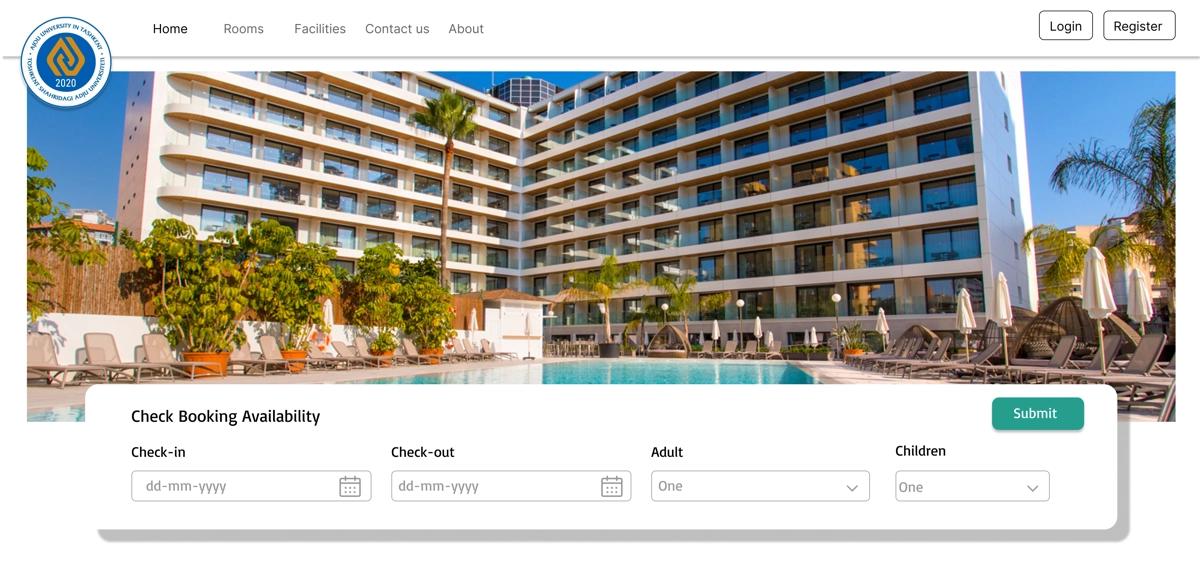Submit the booking availability form
1200x567 pixels.
point(1038,414)
